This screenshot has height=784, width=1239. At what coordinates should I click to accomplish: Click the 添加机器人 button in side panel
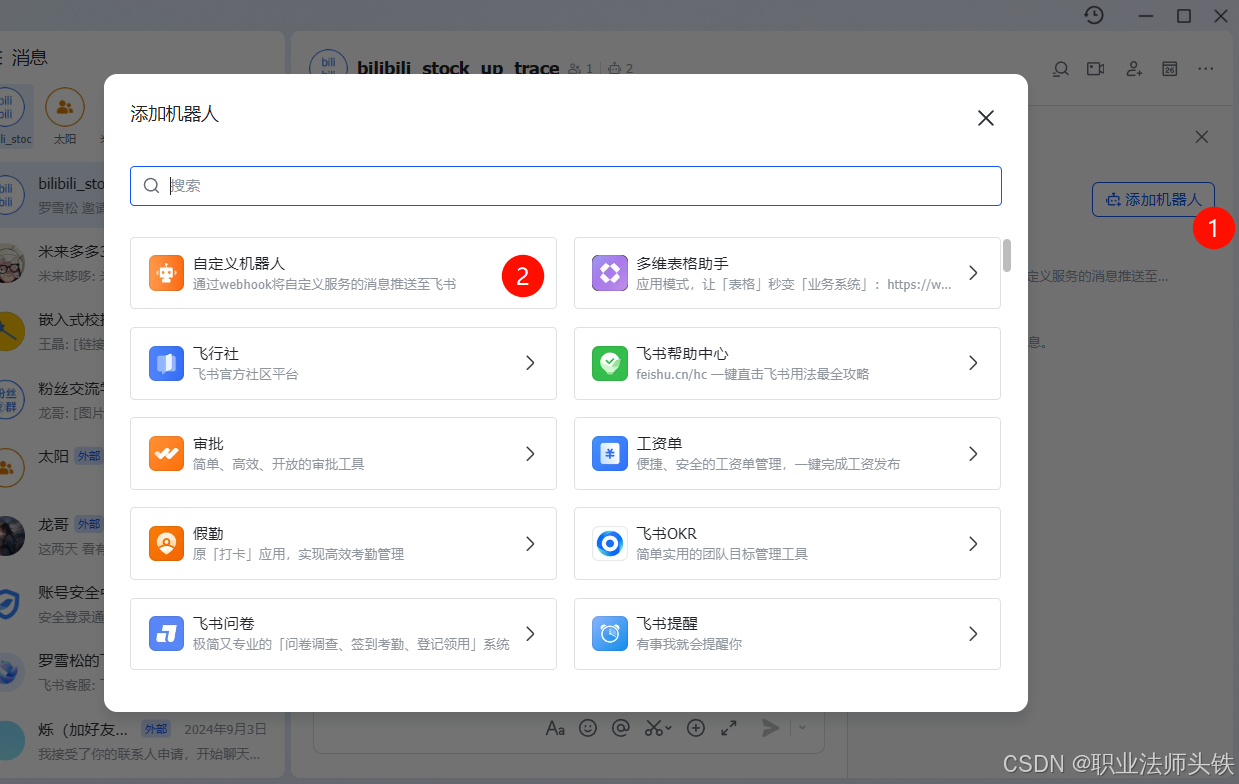coord(1153,200)
